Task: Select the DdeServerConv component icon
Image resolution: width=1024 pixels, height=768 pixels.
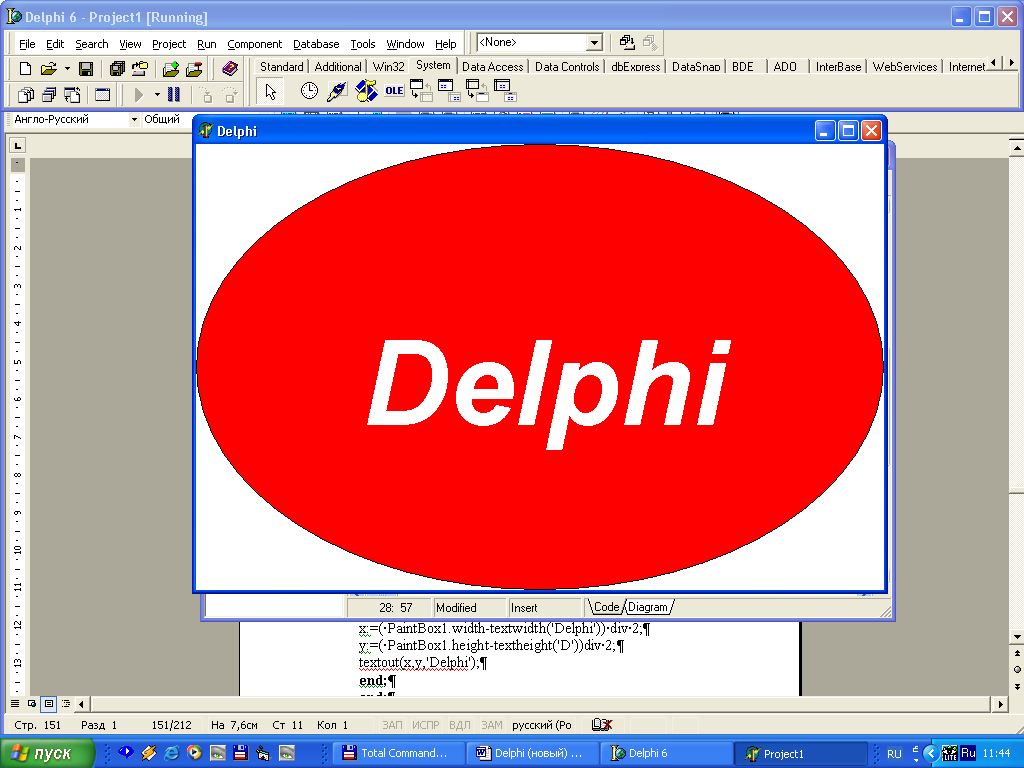Action: pyautogui.click(x=477, y=91)
